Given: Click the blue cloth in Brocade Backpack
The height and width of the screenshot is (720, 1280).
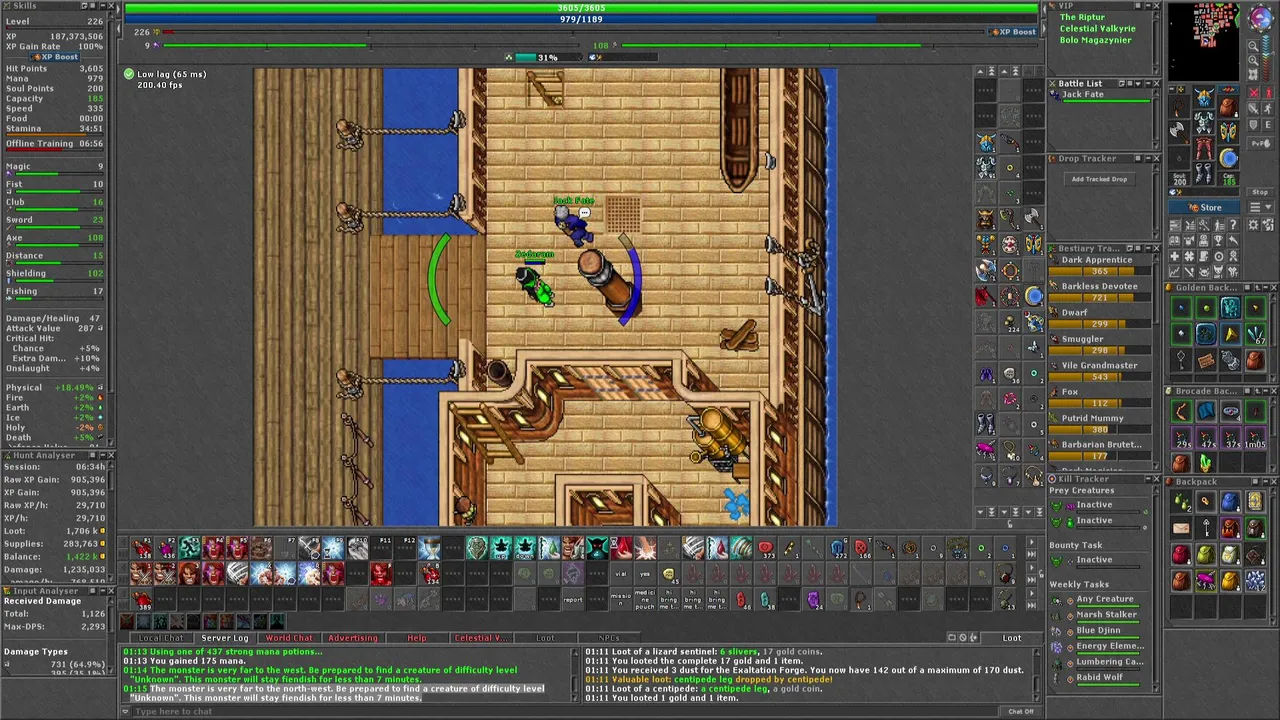Looking at the screenshot, I should click(x=1206, y=411).
